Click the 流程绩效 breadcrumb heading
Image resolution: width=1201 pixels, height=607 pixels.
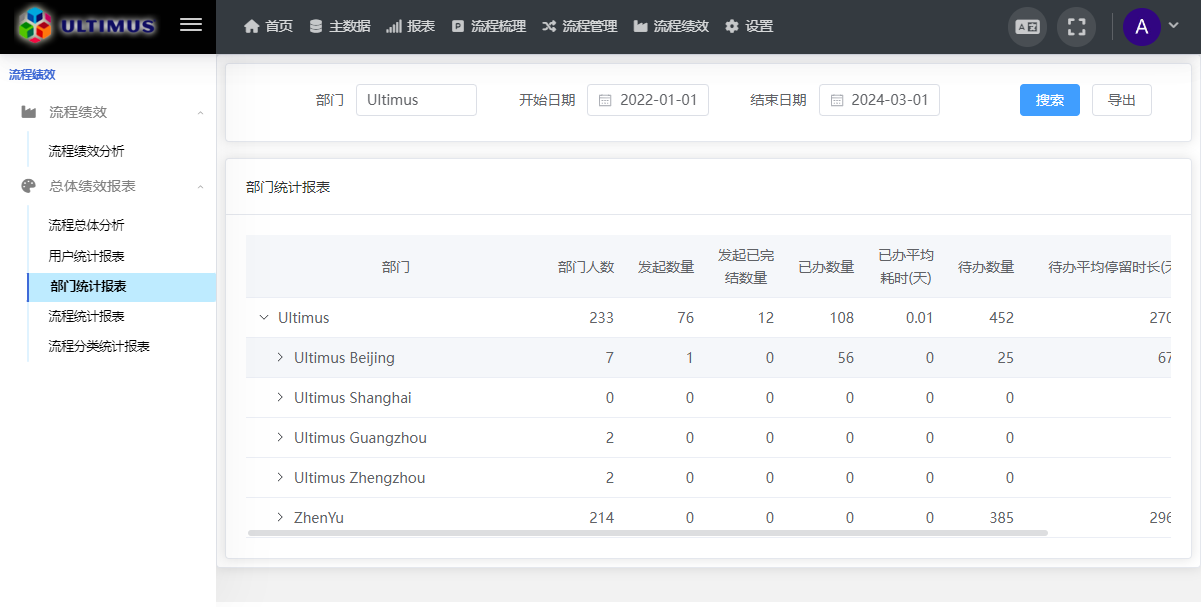pyautogui.click(x=32, y=74)
